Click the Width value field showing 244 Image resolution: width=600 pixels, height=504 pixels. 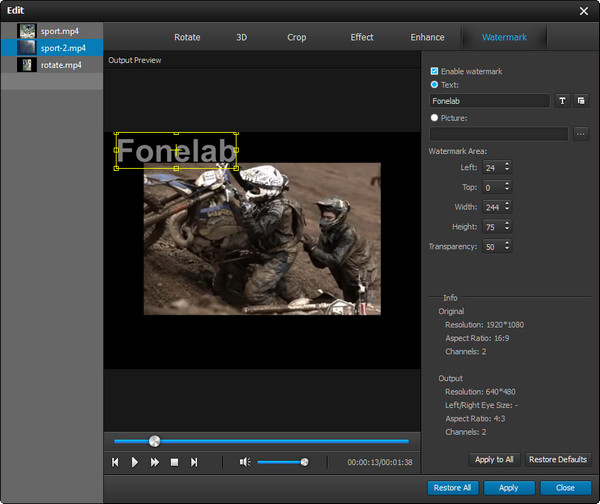(493, 207)
